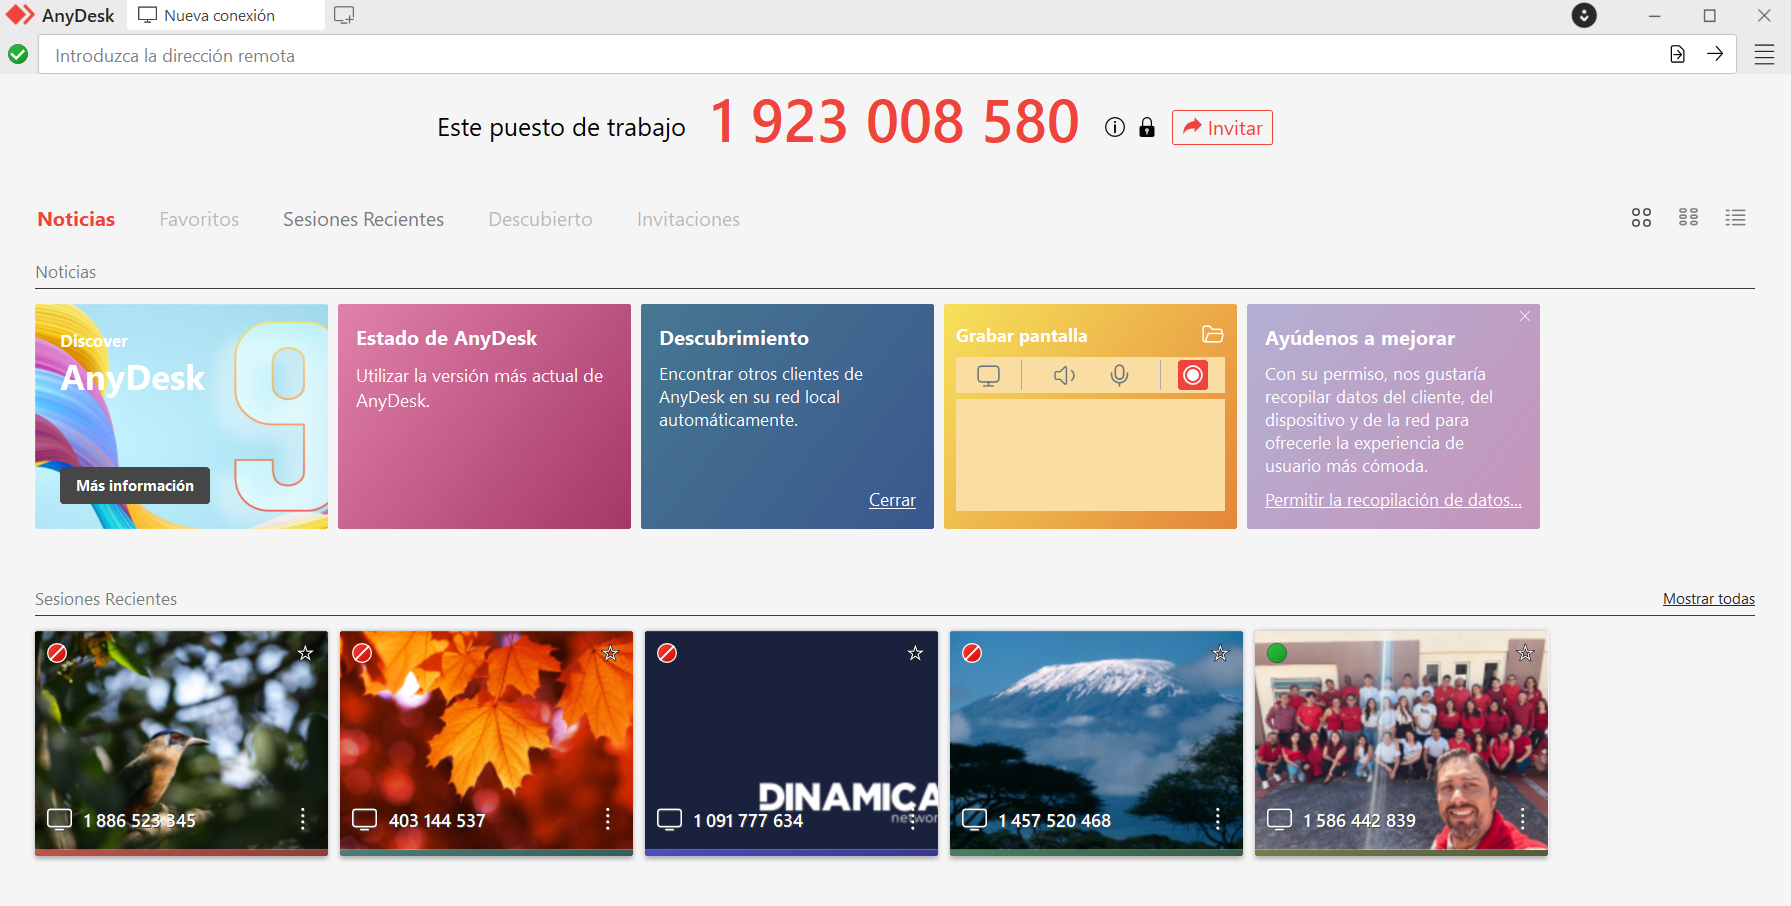Open options menu for session 403 144 537
Viewport: 1791px width, 906px height.
click(x=607, y=819)
